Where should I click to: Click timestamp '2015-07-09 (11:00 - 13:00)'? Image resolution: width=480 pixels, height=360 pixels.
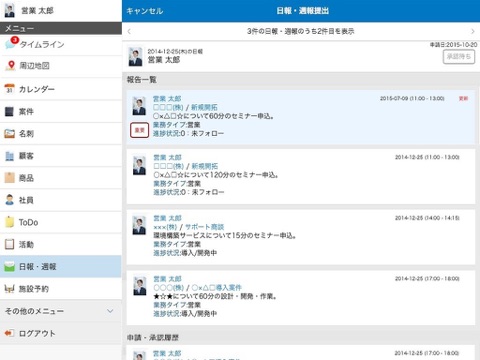pyautogui.click(x=412, y=99)
